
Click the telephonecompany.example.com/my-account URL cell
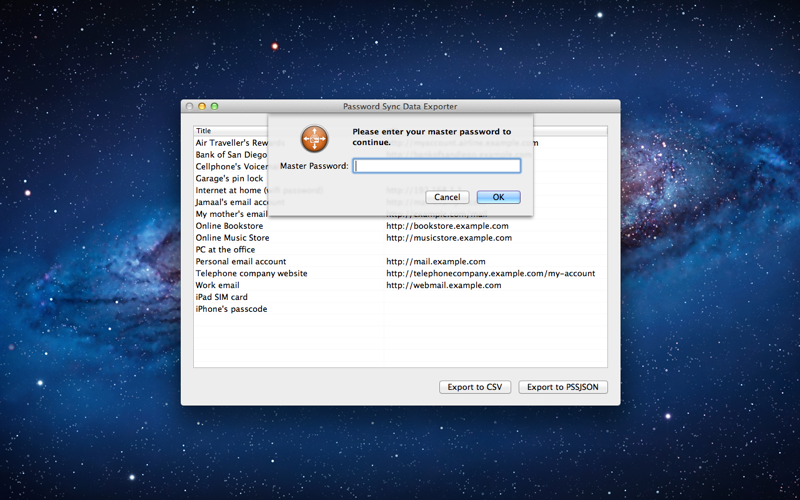tap(490, 273)
